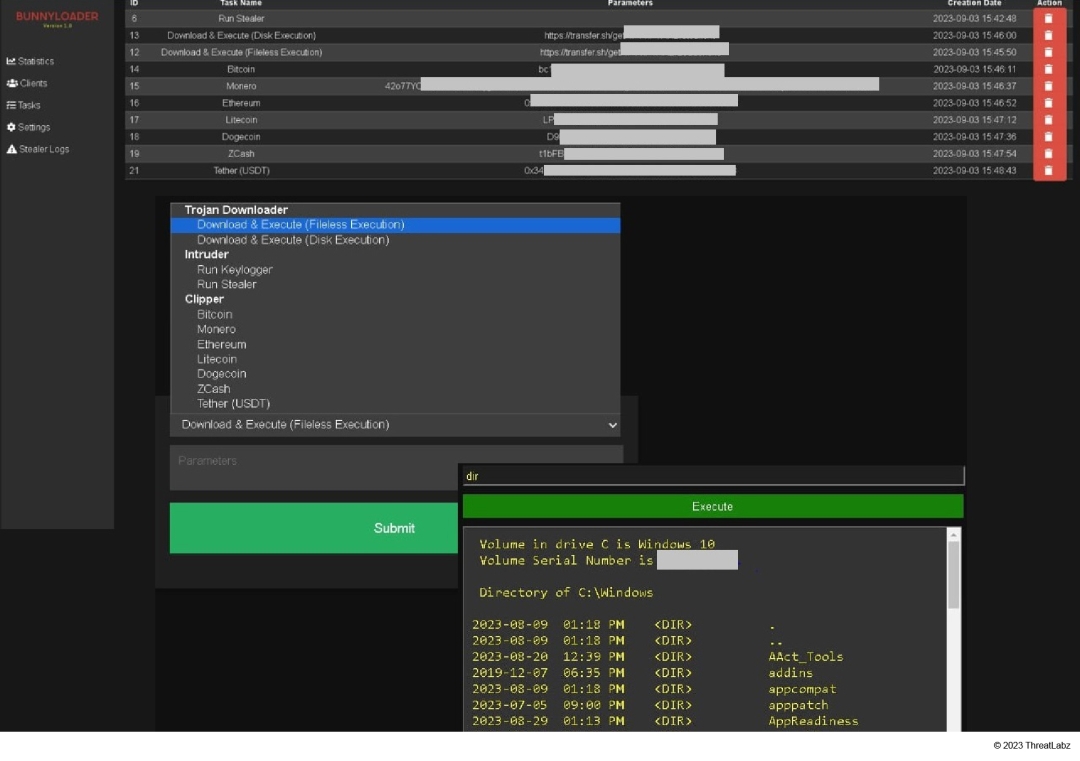
Task: Collapse the task type dropdown chevron
Action: coord(613,425)
